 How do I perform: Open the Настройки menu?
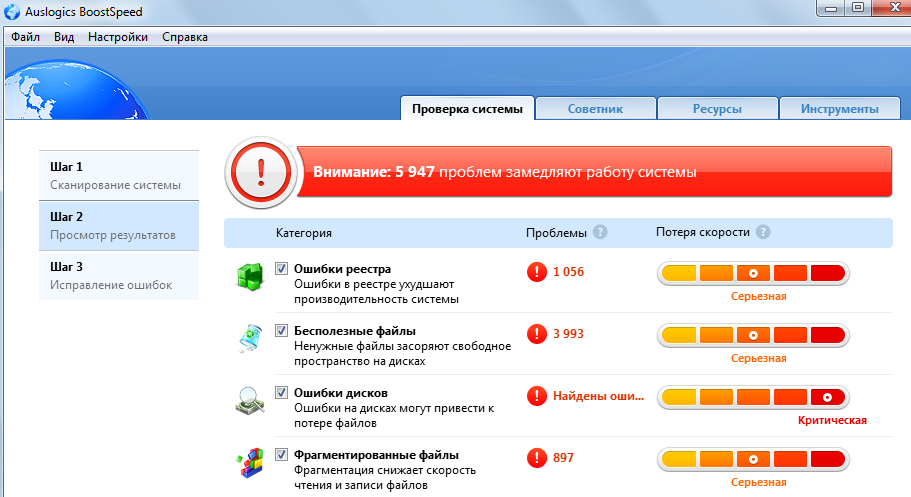tap(118, 37)
